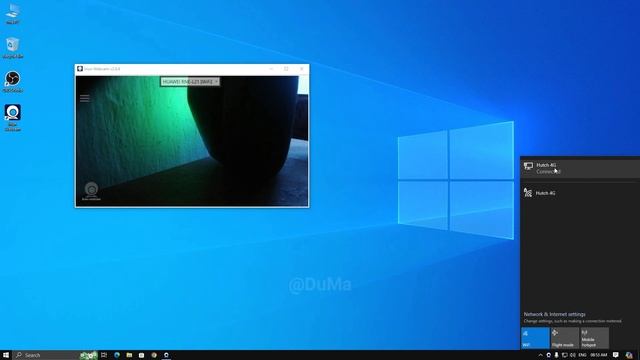Launch the Iriun Webcam desktop shortcut
Image resolution: width=640 pixels, height=360 pixels.
click(13, 118)
